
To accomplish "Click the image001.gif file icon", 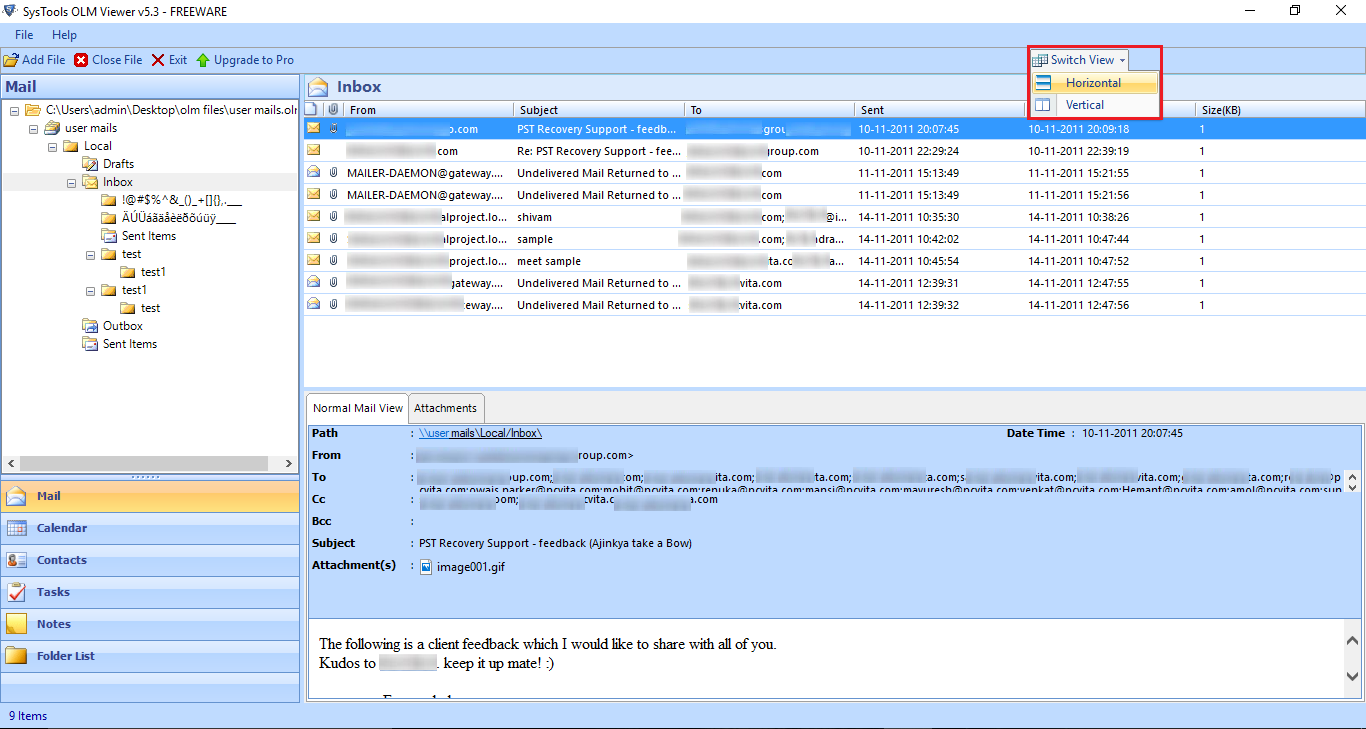I will pos(426,567).
